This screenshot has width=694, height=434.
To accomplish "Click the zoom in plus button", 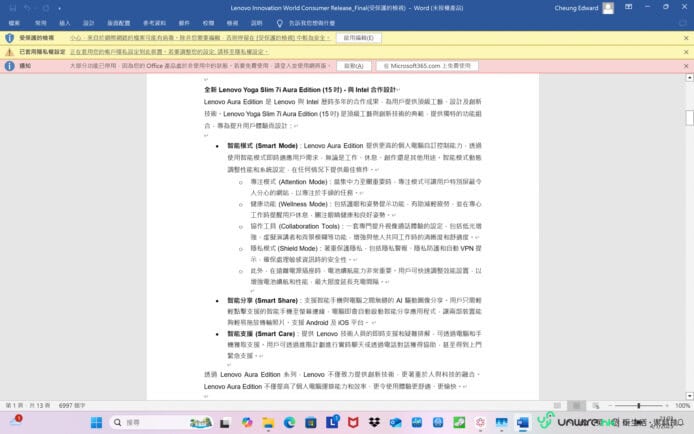I will click(667, 406).
